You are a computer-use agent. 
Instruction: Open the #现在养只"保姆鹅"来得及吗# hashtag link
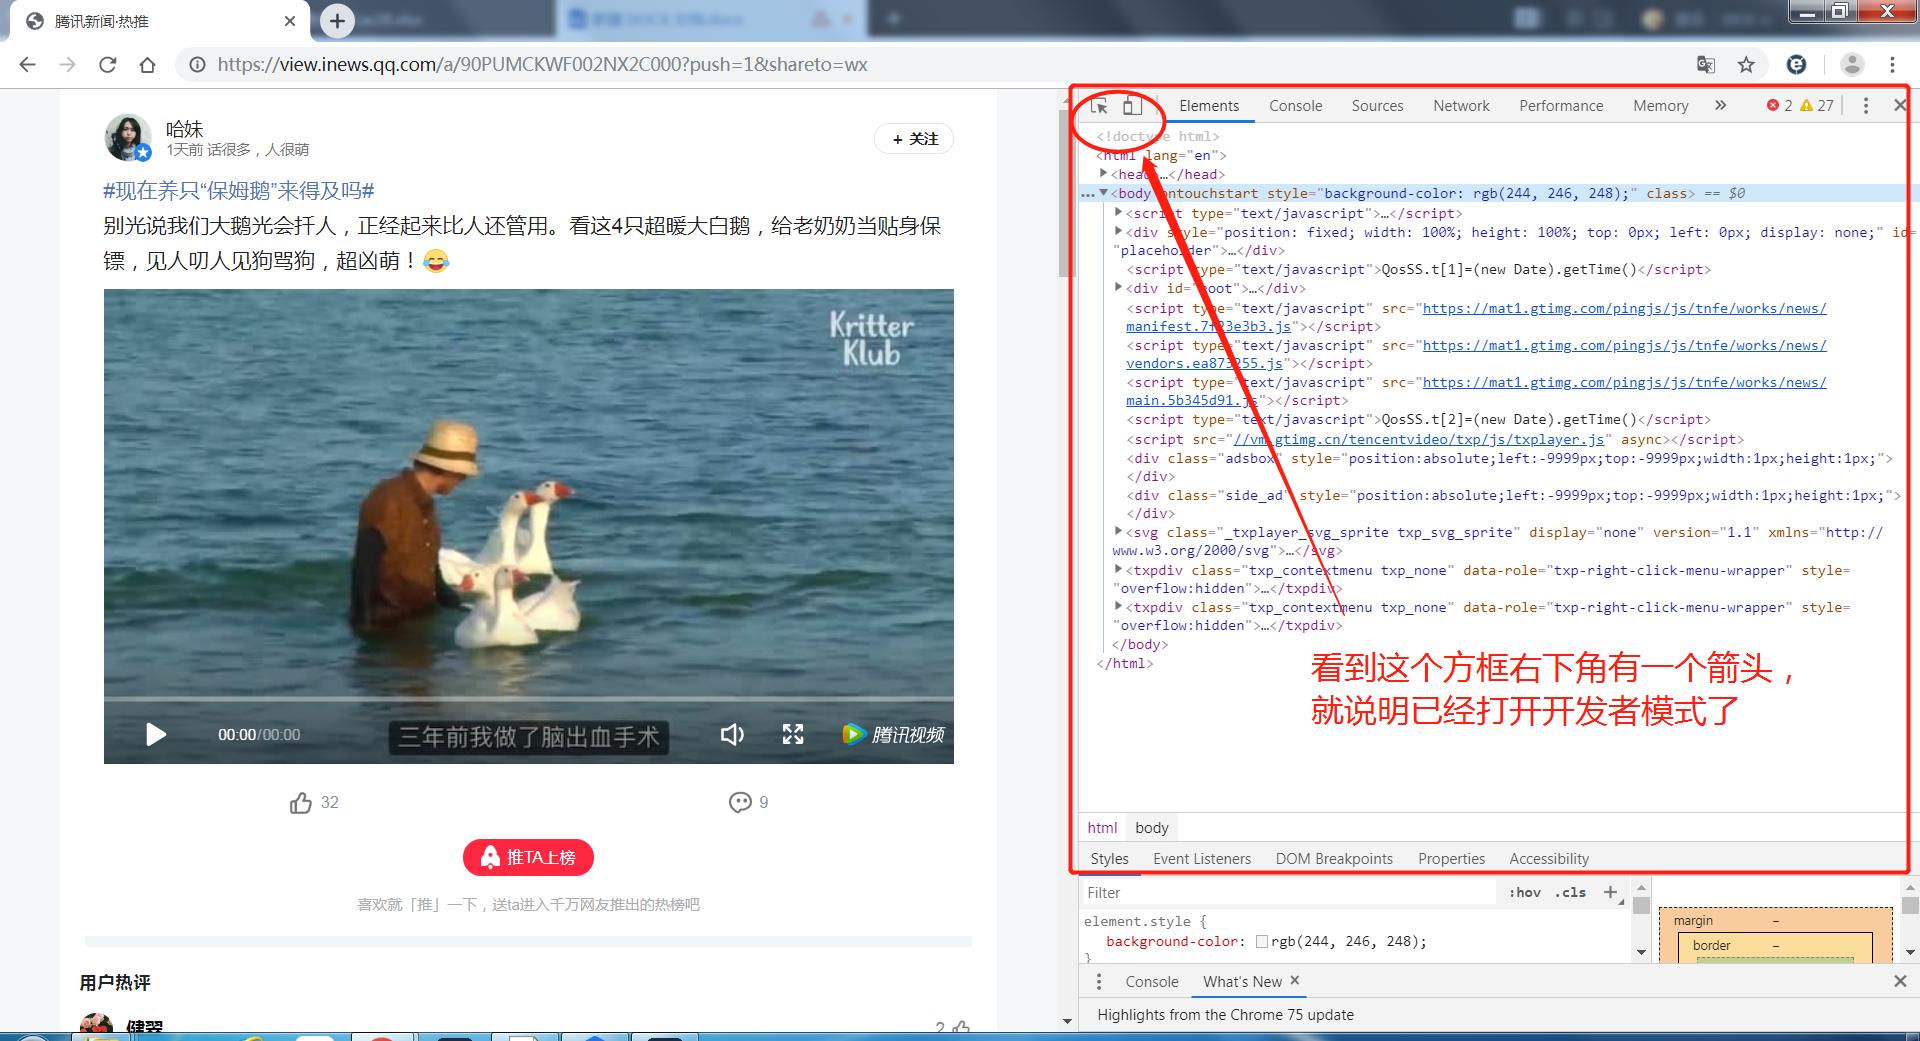tap(239, 191)
